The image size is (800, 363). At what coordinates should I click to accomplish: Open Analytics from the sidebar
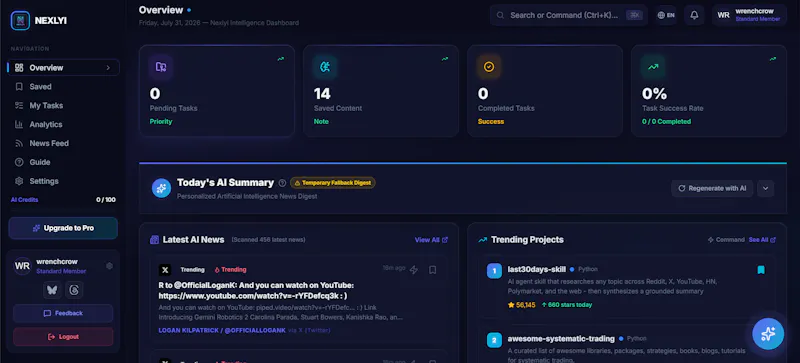tap(63, 125)
